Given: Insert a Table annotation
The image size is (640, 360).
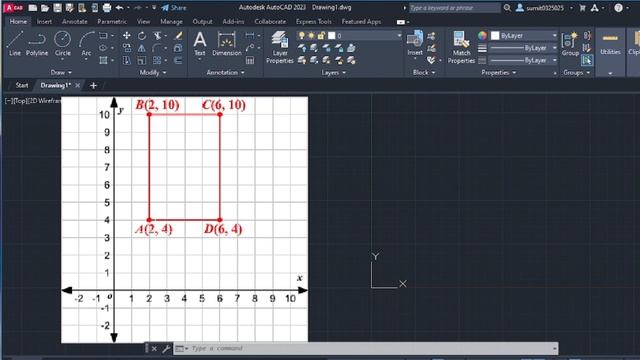Looking at the screenshot, I should click(250, 60).
